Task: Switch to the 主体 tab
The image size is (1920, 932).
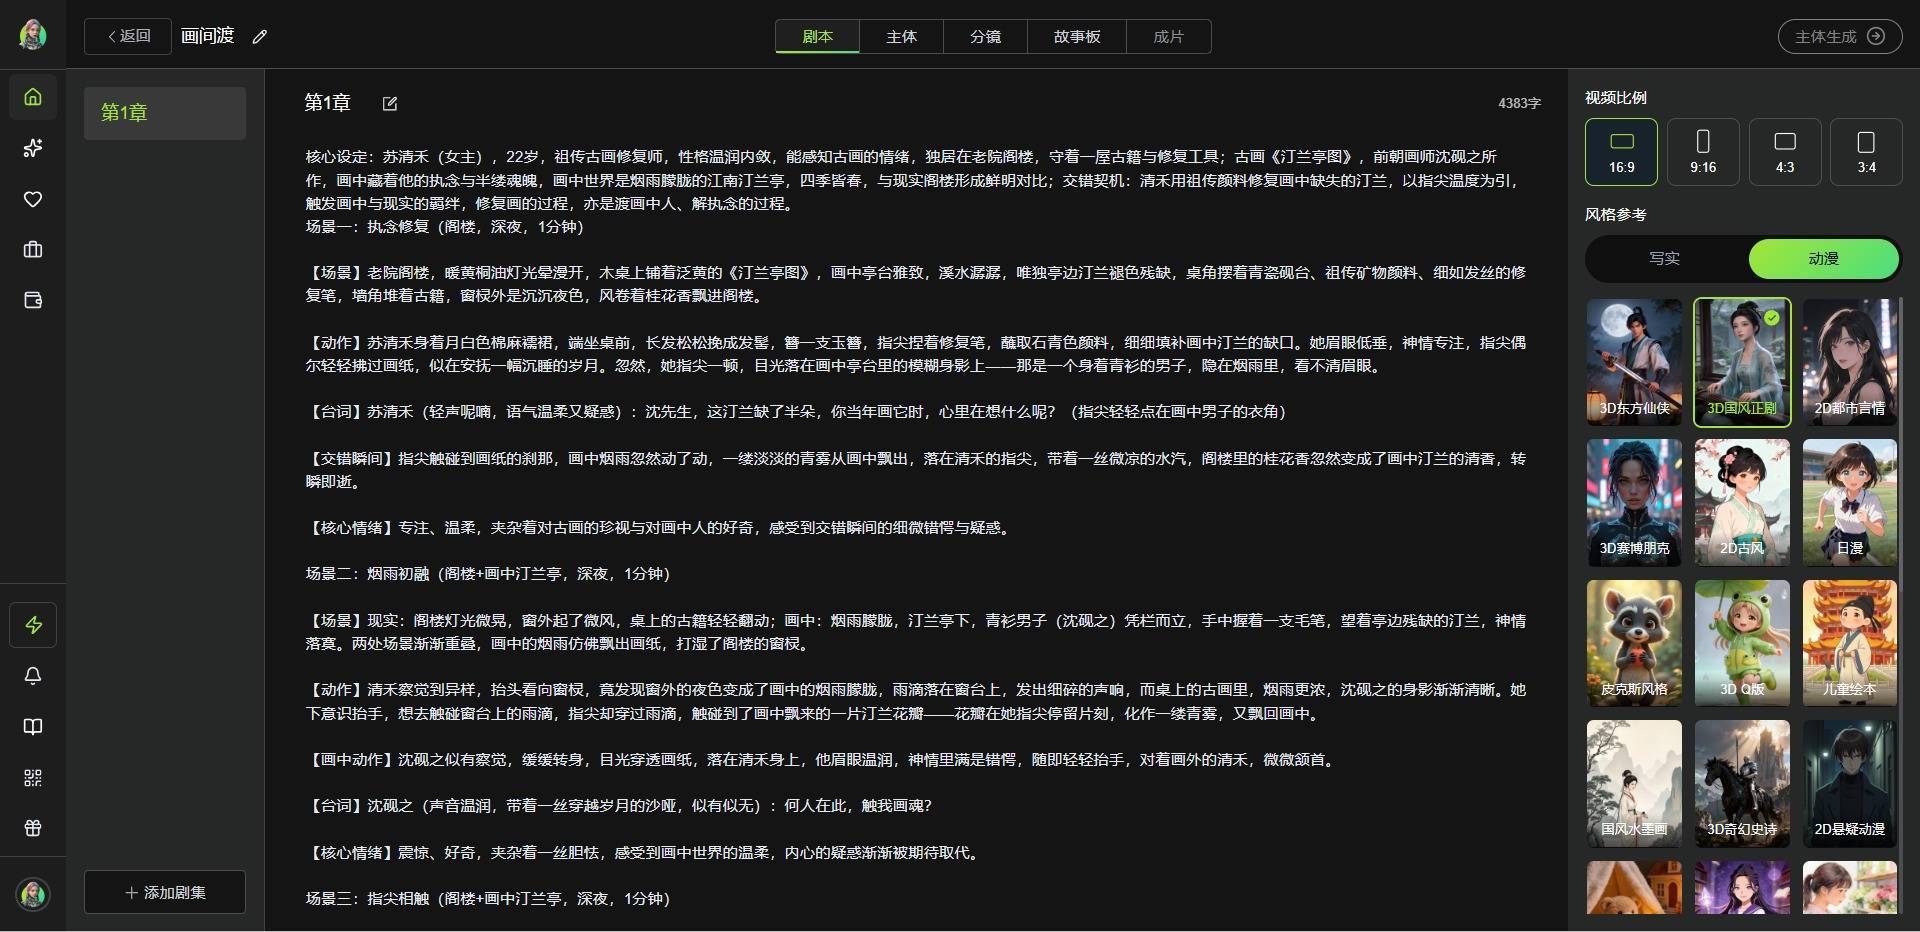Action: [x=901, y=37]
